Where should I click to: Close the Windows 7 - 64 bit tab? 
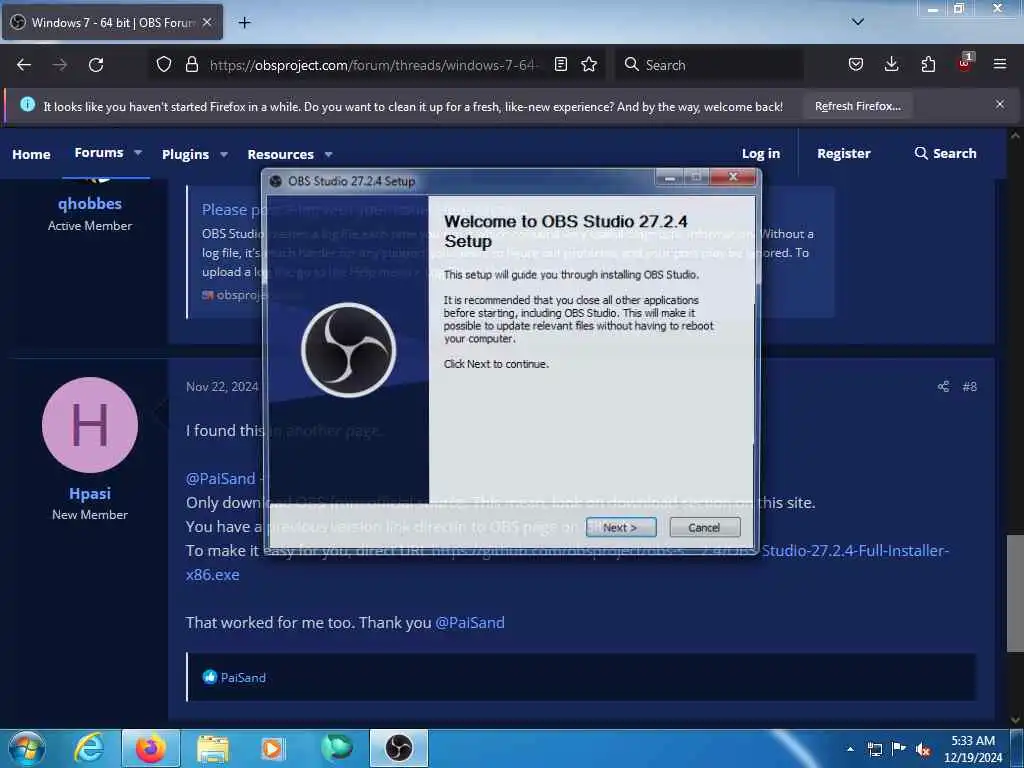point(207,22)
